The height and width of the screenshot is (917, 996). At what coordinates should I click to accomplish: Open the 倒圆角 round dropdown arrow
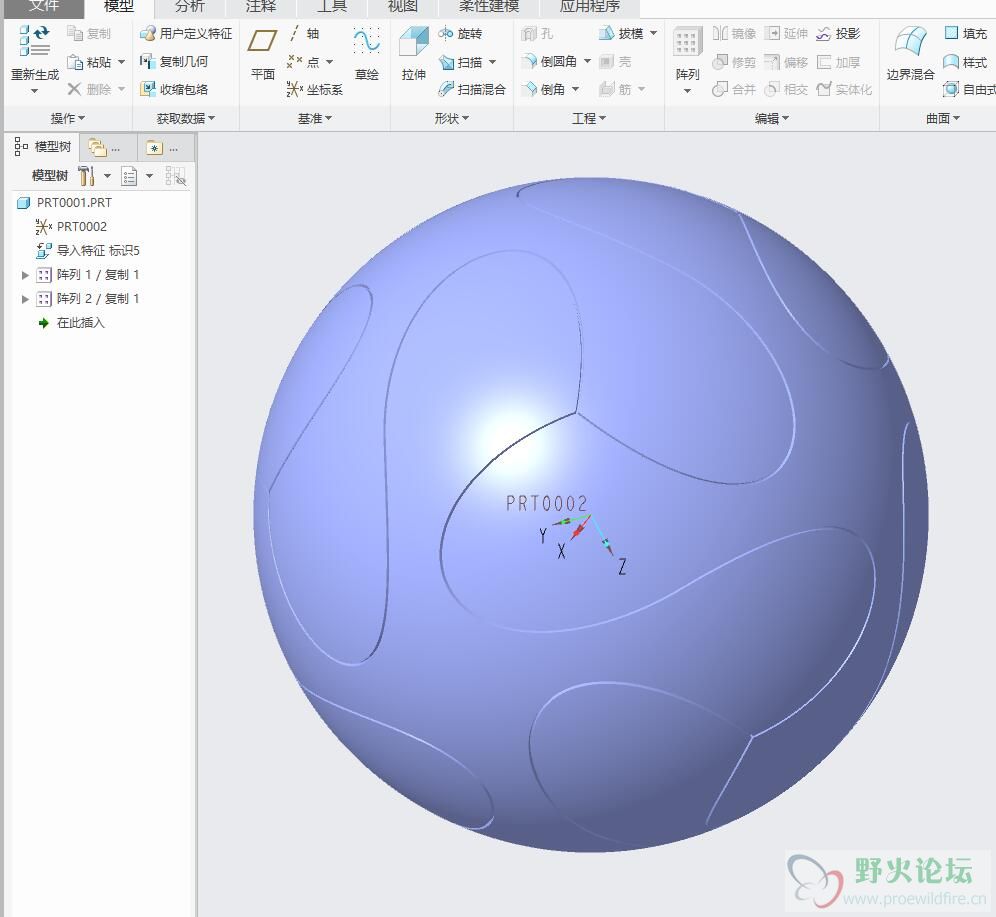pos(587,61)
